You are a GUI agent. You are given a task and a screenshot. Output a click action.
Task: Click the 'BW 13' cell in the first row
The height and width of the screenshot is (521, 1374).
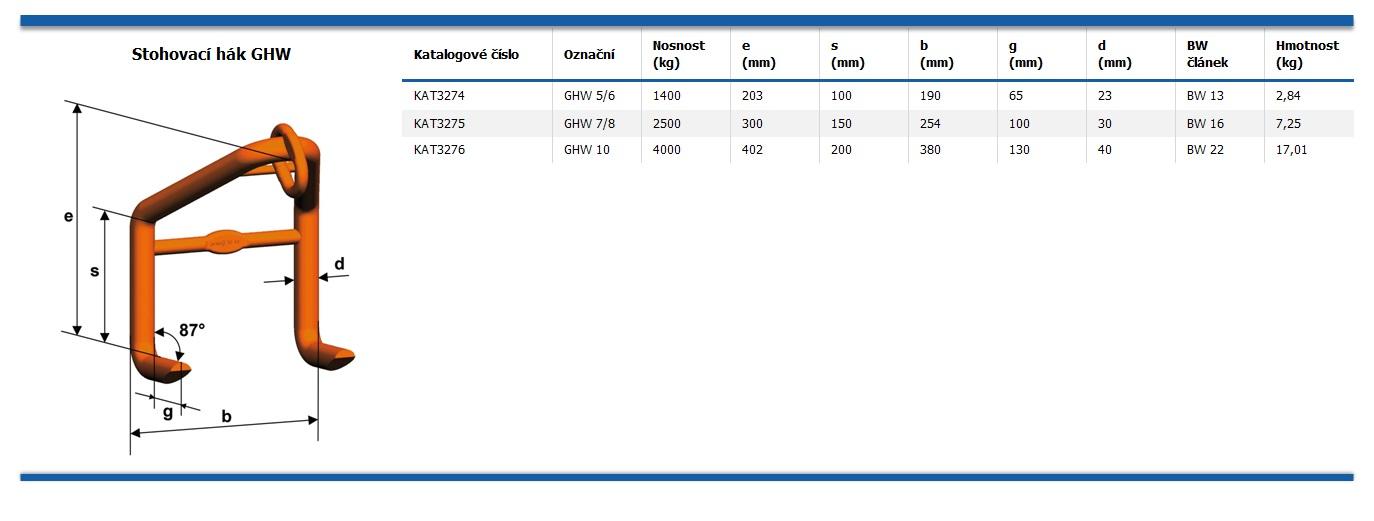pos(1205,96)
